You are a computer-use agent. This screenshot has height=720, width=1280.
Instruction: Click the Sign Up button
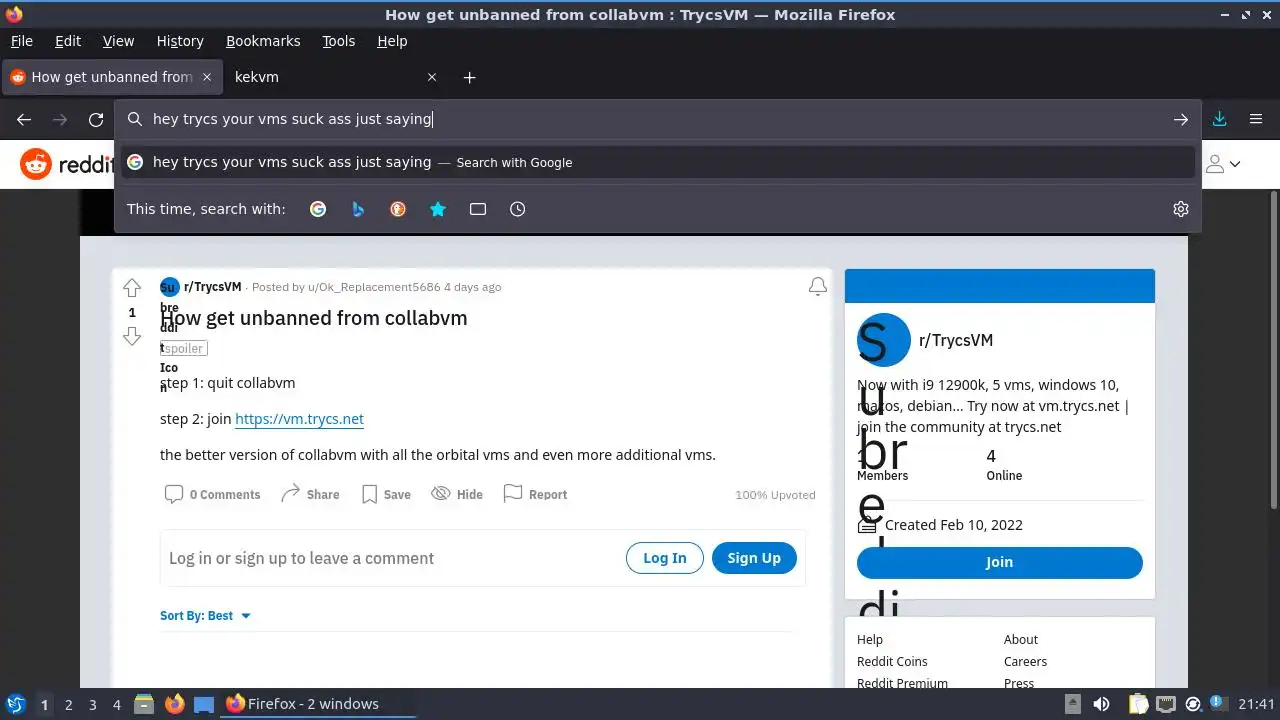click(x=754, y=558)
